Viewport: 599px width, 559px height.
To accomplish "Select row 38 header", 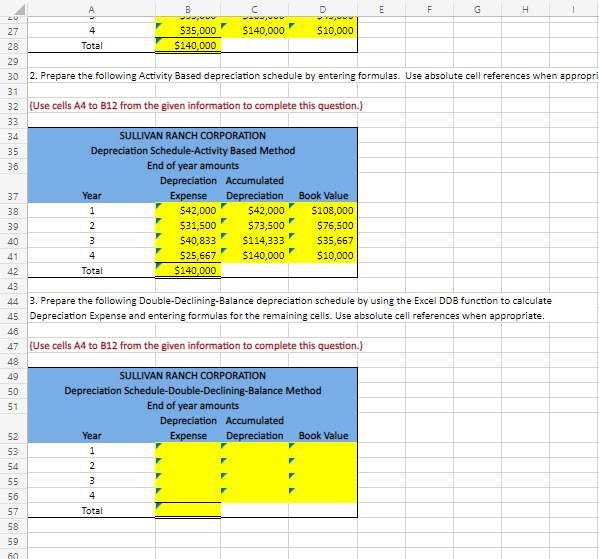I will [x=13, y=211].
